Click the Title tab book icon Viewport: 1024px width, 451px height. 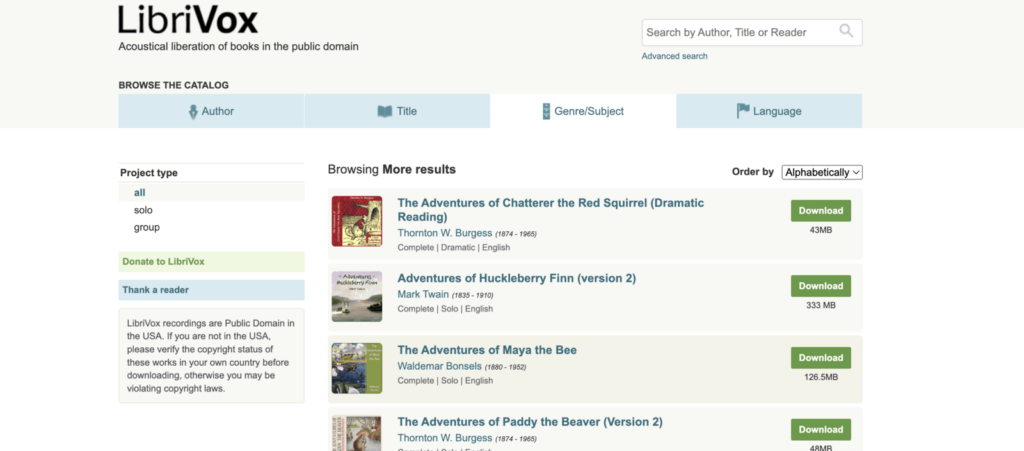pos(385,112)
